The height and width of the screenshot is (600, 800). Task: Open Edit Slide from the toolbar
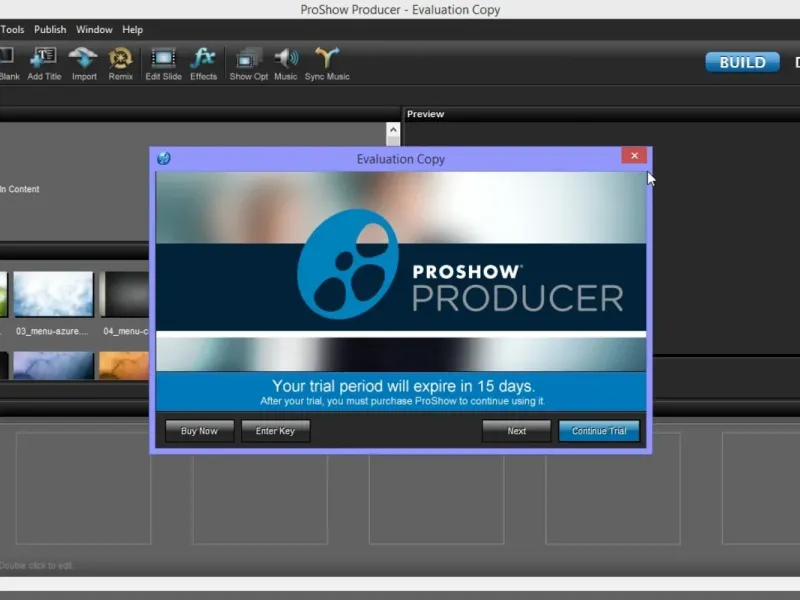[x=163, y=64]
